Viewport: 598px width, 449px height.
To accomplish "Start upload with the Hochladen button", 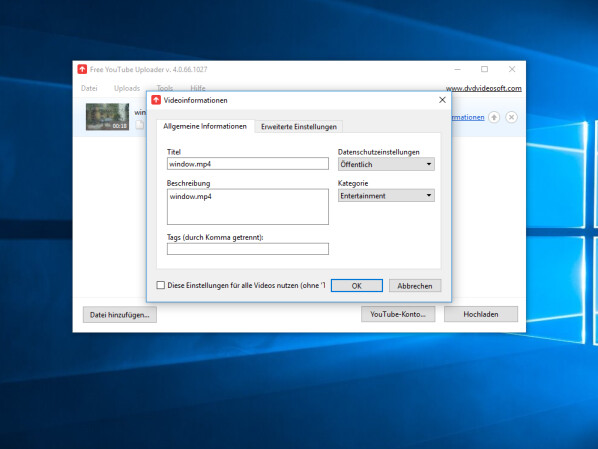I will [x=481, y=314].
